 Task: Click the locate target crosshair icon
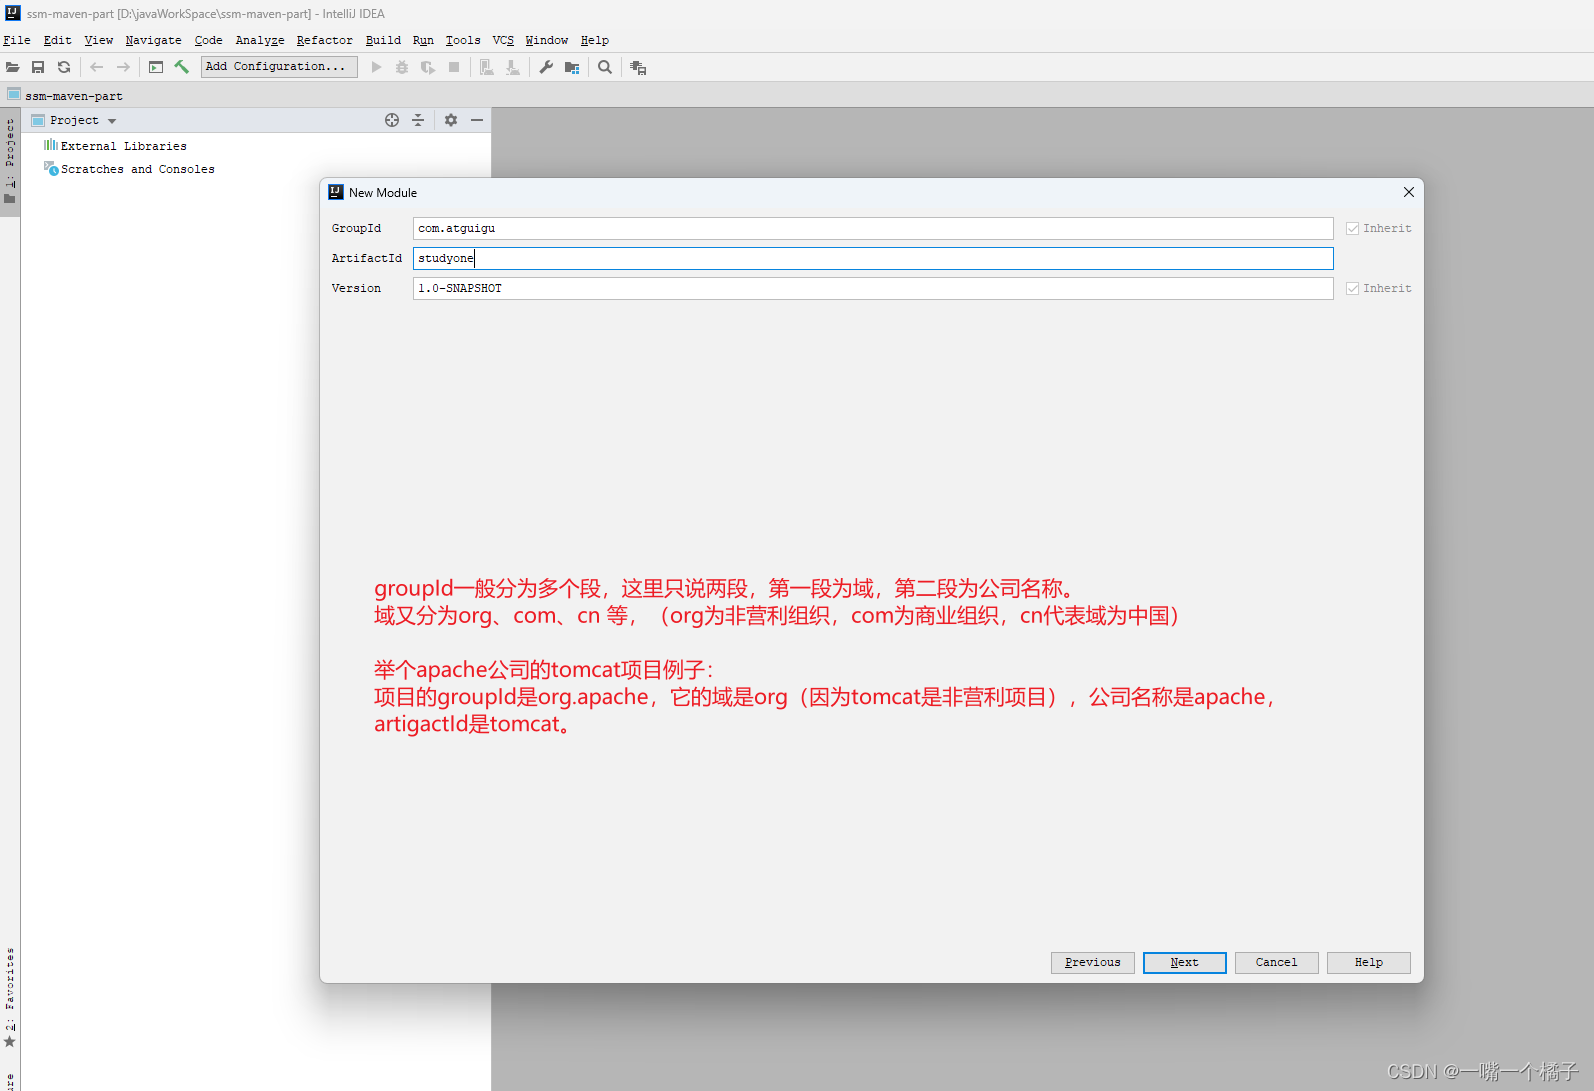[392, 120]
